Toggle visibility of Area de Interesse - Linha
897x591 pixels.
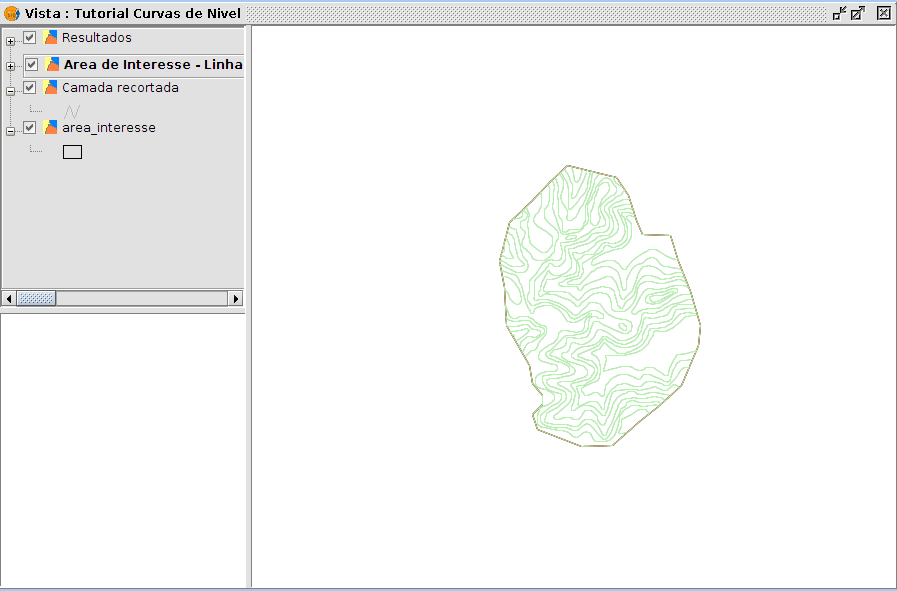click(32, 65)
